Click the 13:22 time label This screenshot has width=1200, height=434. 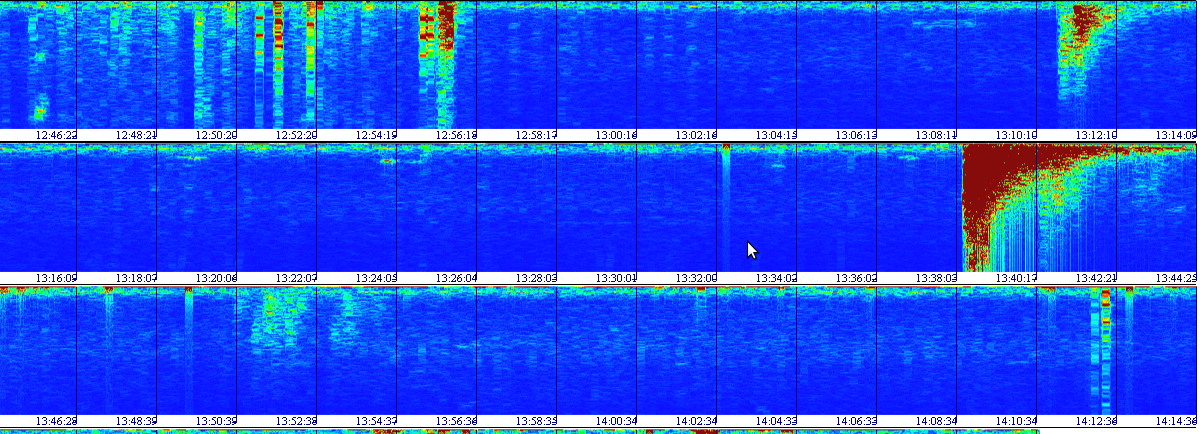(x=296, y=278)
